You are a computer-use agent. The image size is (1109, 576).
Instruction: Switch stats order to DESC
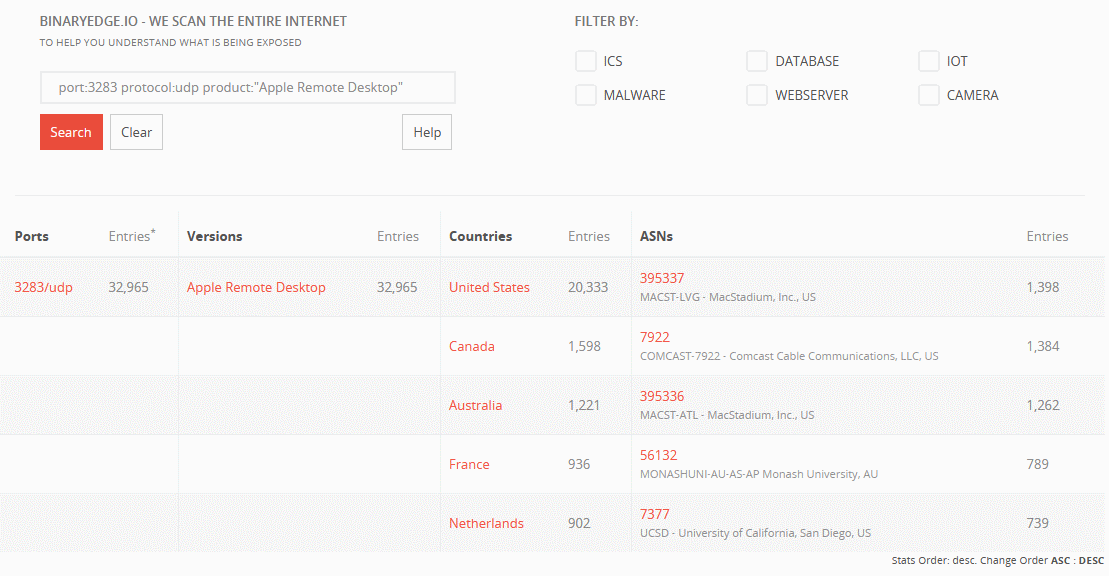[1091, 561]
